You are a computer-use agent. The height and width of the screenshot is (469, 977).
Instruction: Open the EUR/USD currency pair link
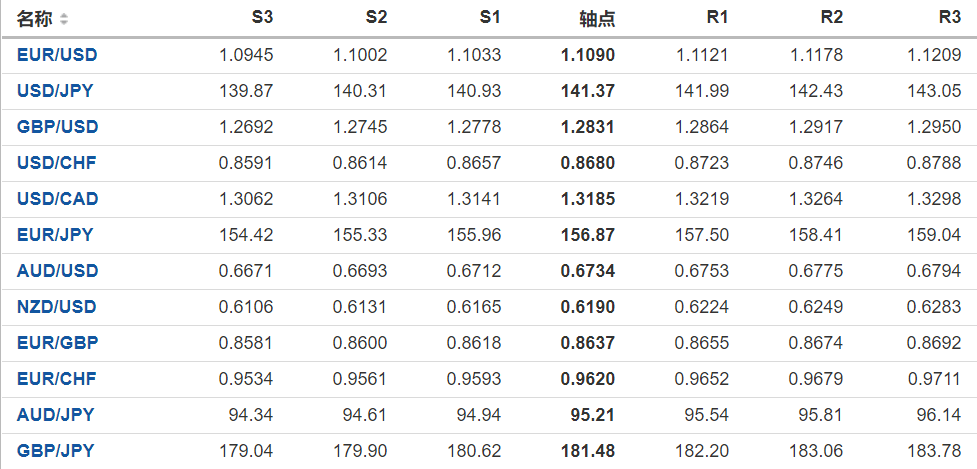coord(57,55)
